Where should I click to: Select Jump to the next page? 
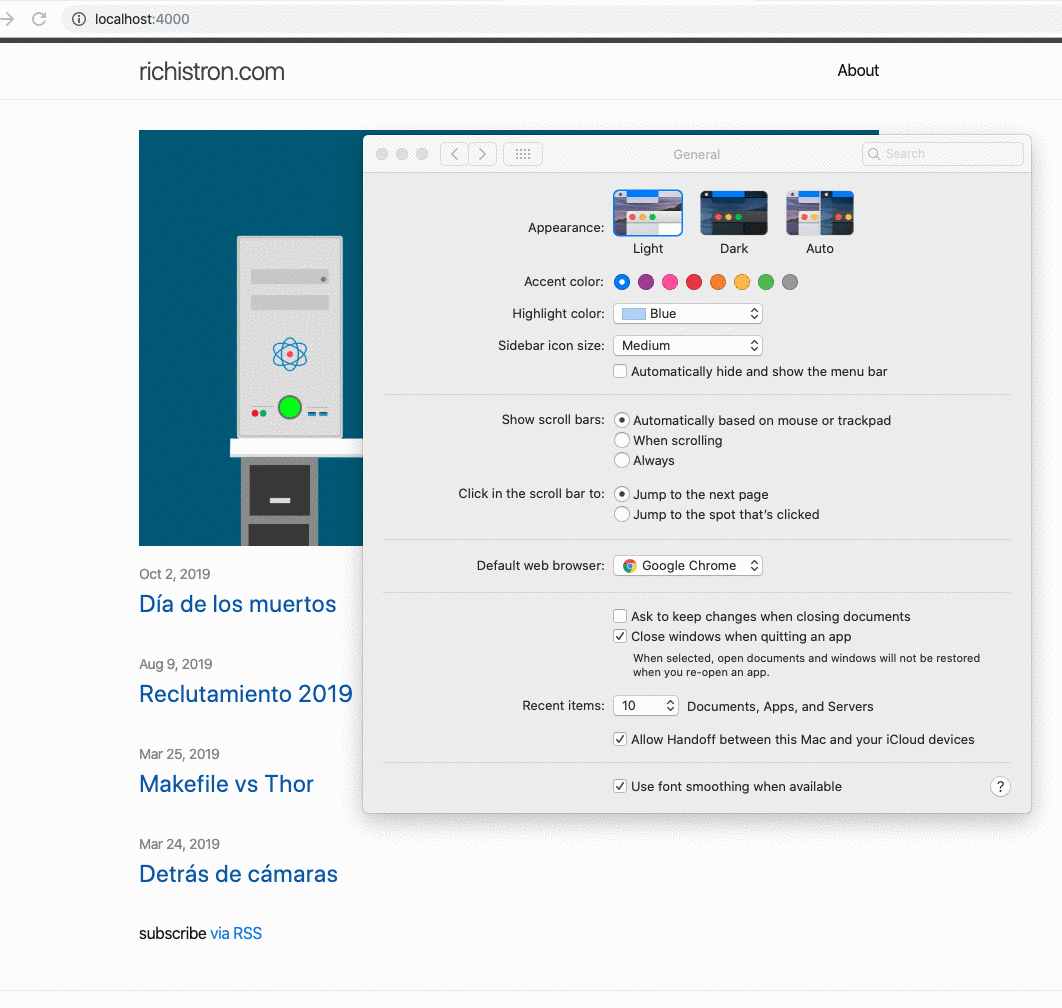[x=622, y=494]
